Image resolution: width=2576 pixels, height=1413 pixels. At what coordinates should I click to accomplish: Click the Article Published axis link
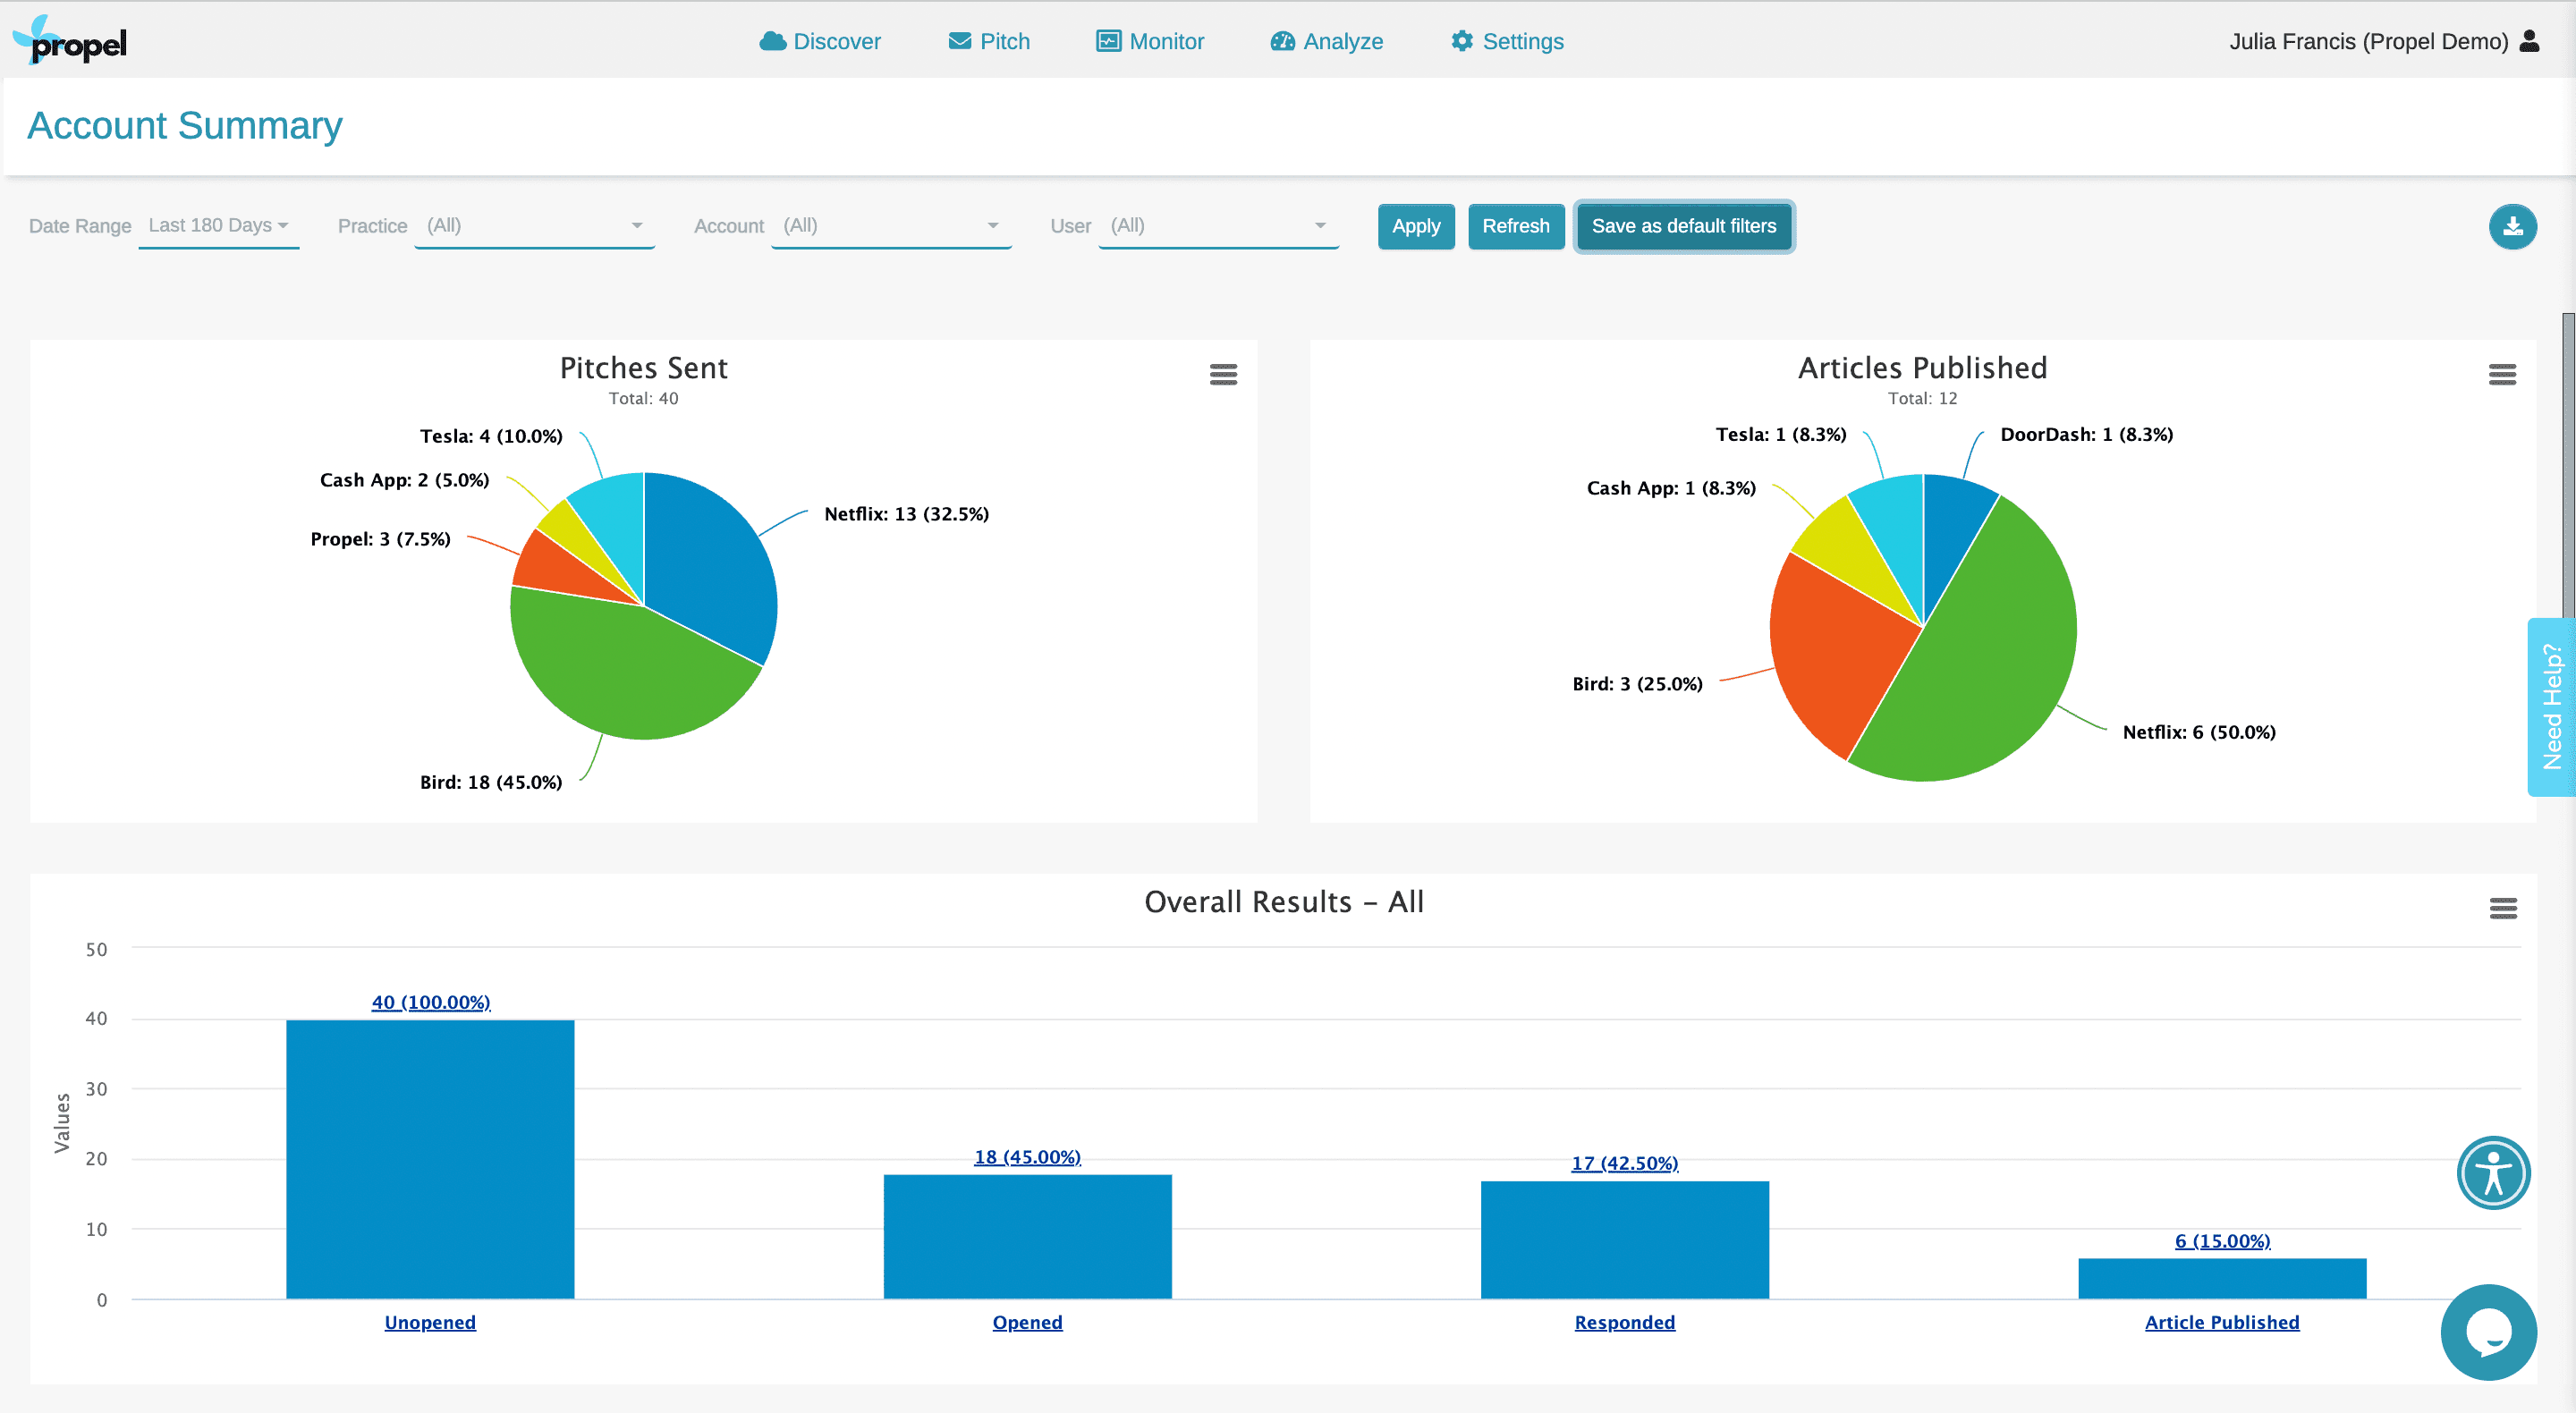tap(2221, 1322)
